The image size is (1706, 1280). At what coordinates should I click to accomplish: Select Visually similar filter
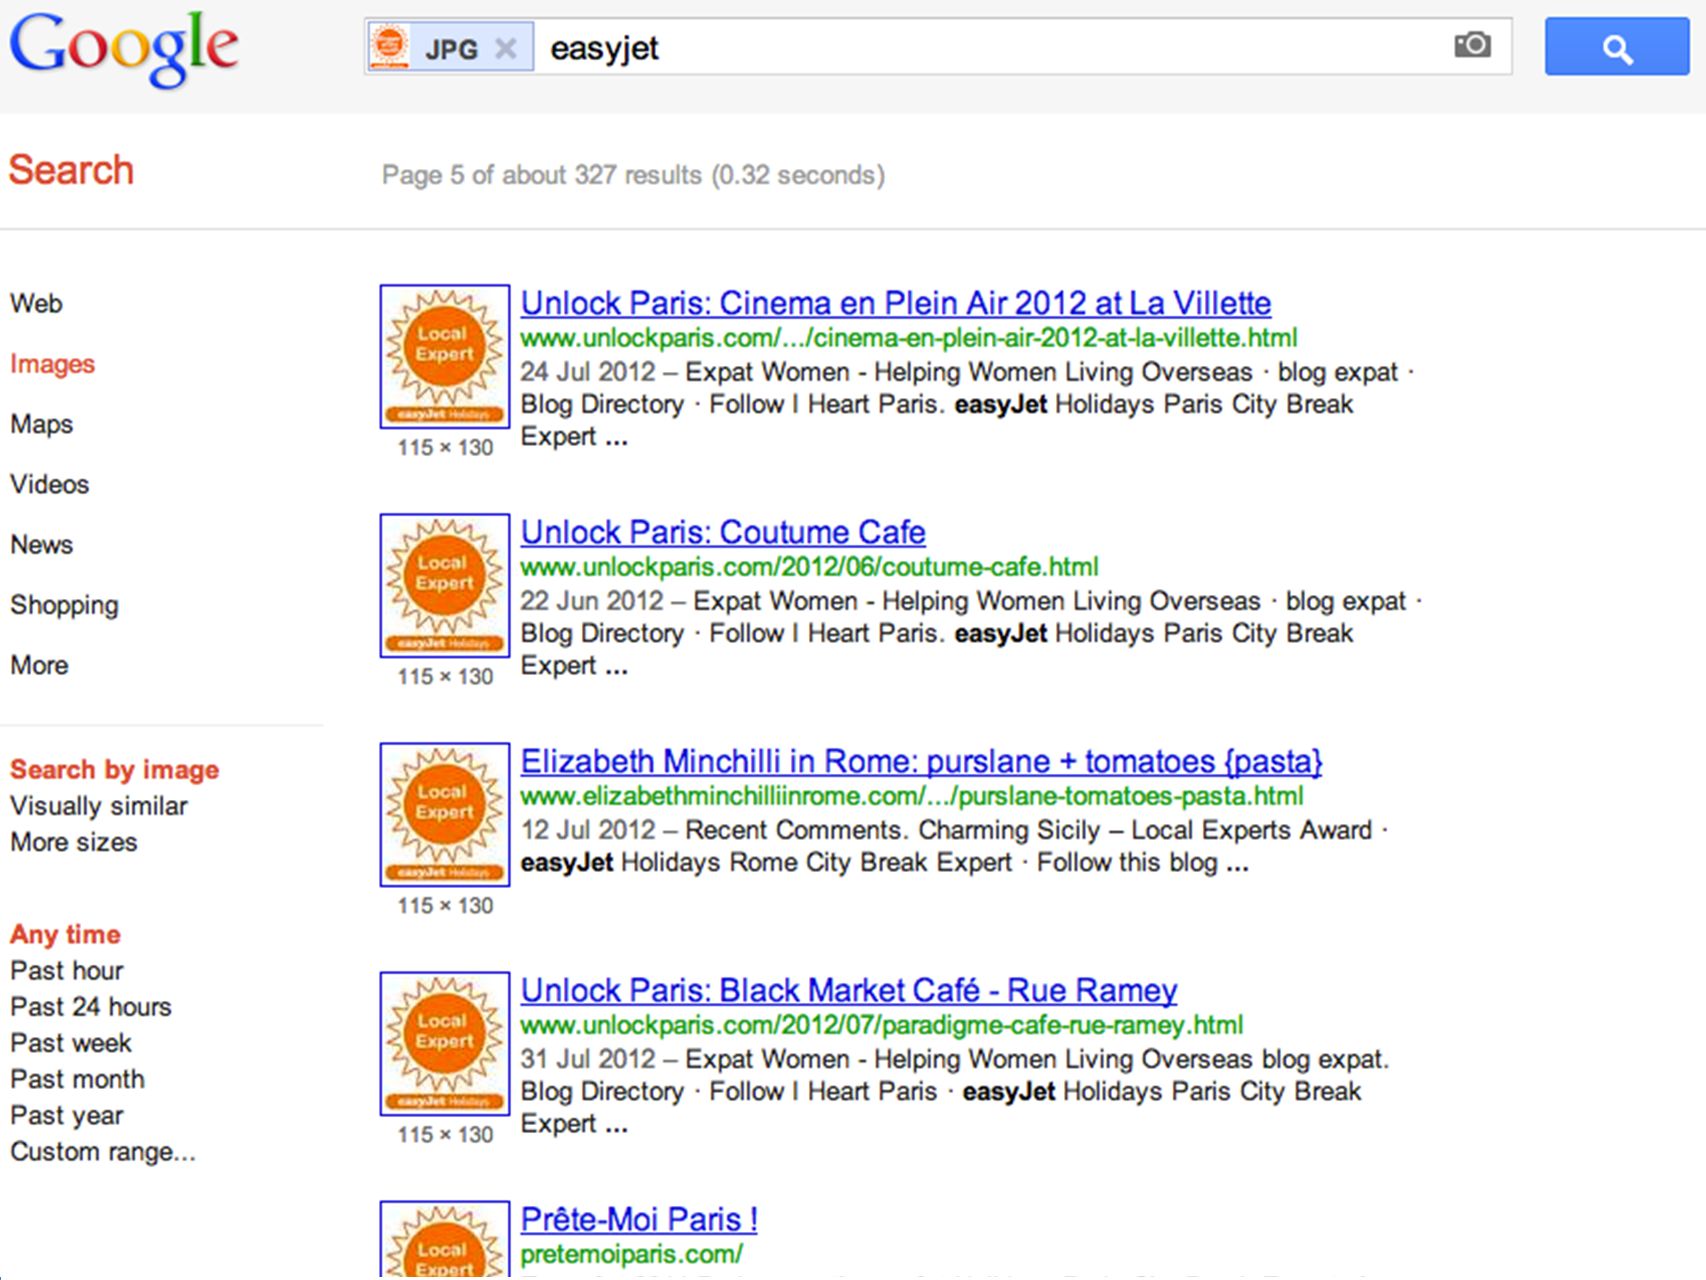[x=99, y=806]
